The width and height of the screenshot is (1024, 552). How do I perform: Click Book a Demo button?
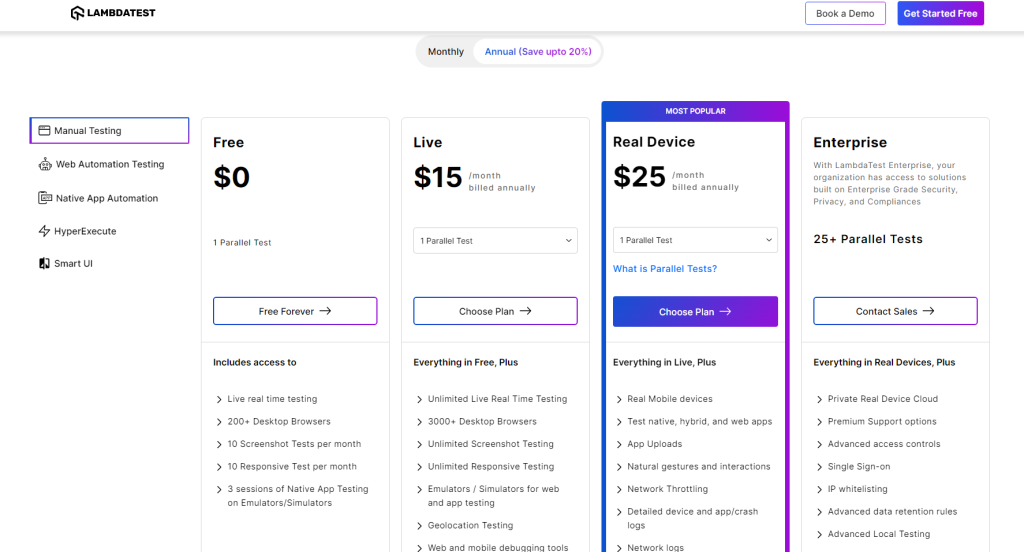pos(845,13)
